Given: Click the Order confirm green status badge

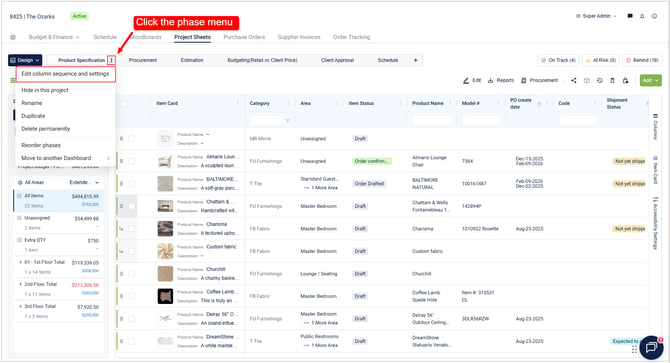Looking at the screenshot, I should (x=372, y=161).
